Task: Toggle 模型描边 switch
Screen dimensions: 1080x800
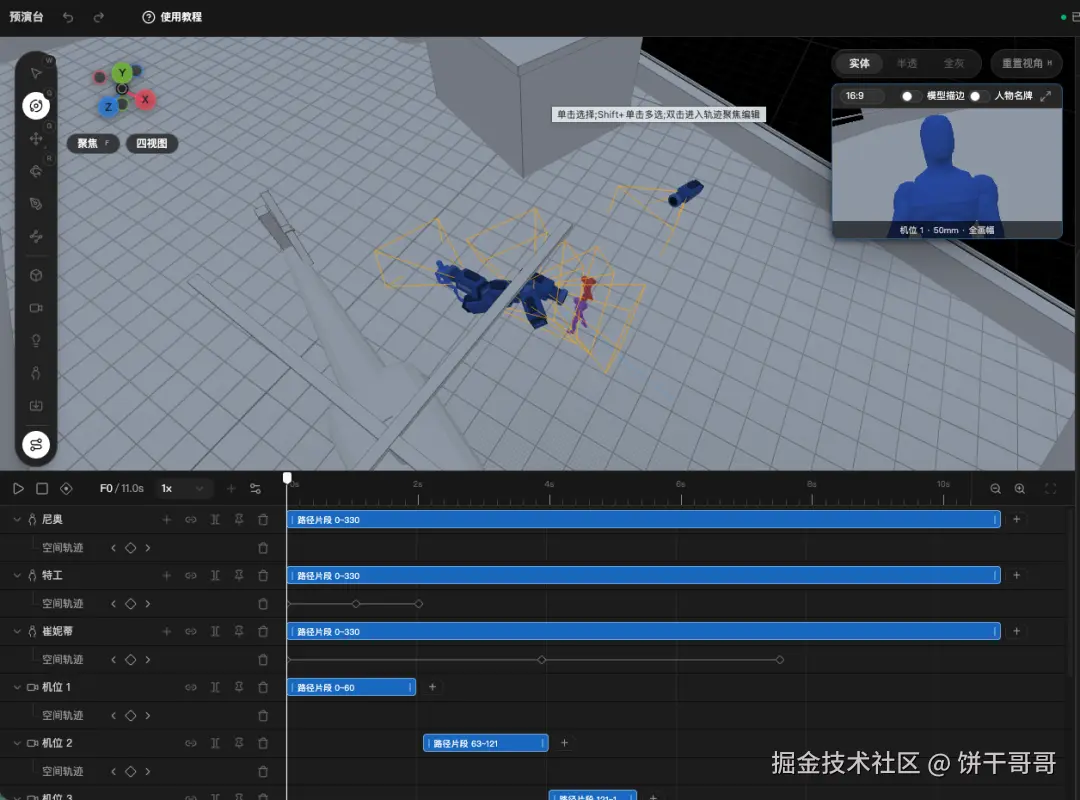Action: pyautogui.click(x=911, y=96)
